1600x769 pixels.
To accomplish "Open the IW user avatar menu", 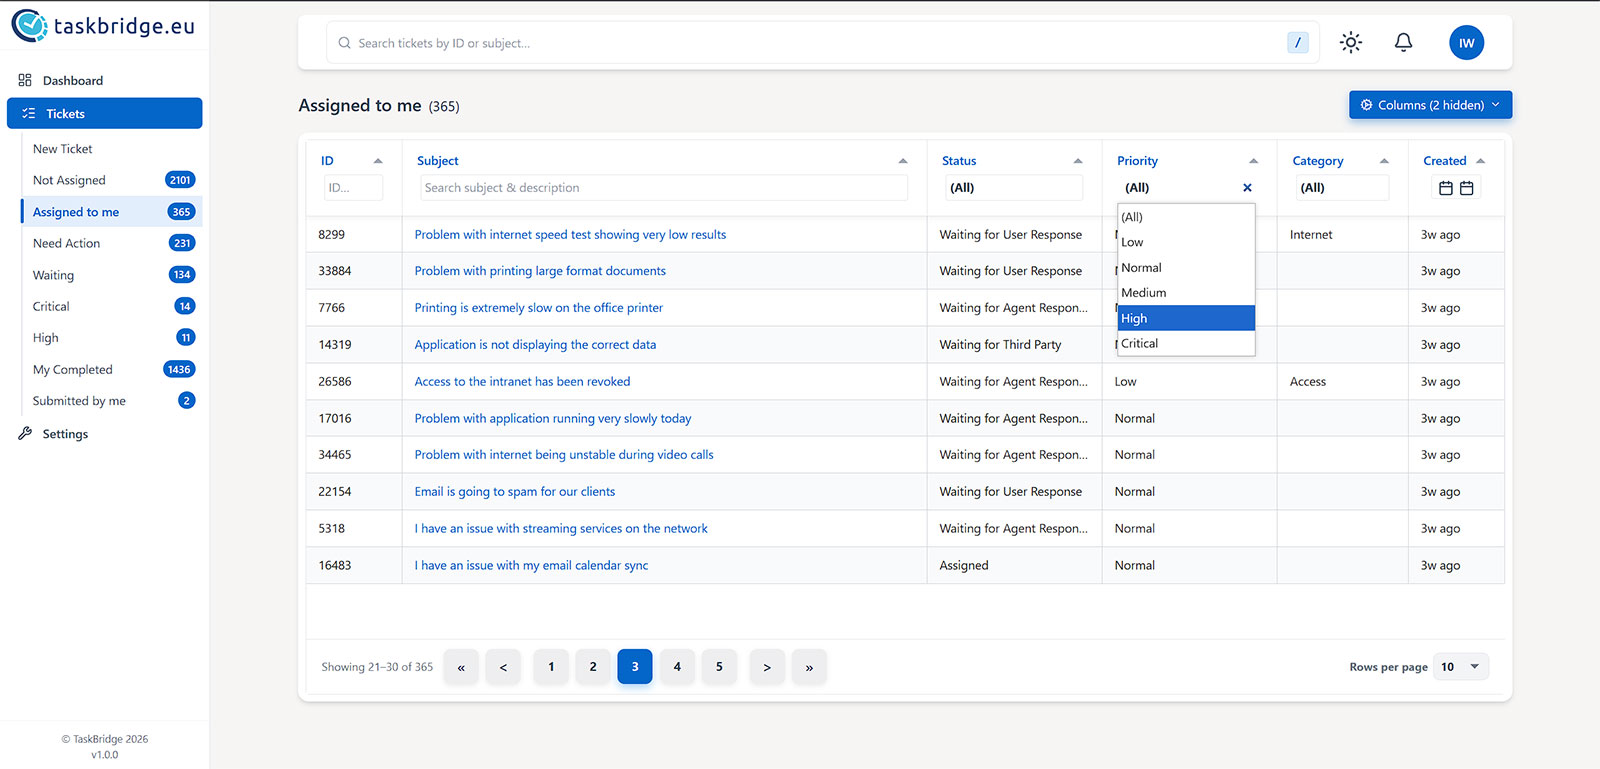I will click(1466, 42).
